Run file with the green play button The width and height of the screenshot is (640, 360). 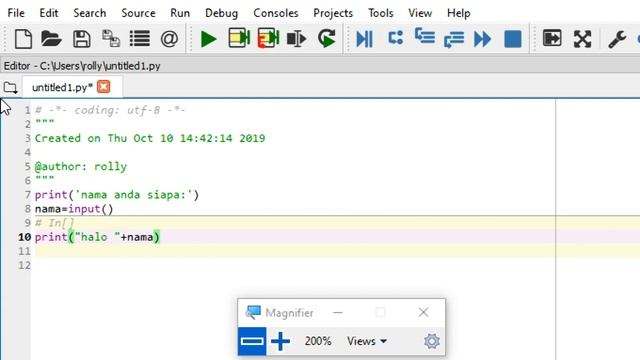(209, 39)
